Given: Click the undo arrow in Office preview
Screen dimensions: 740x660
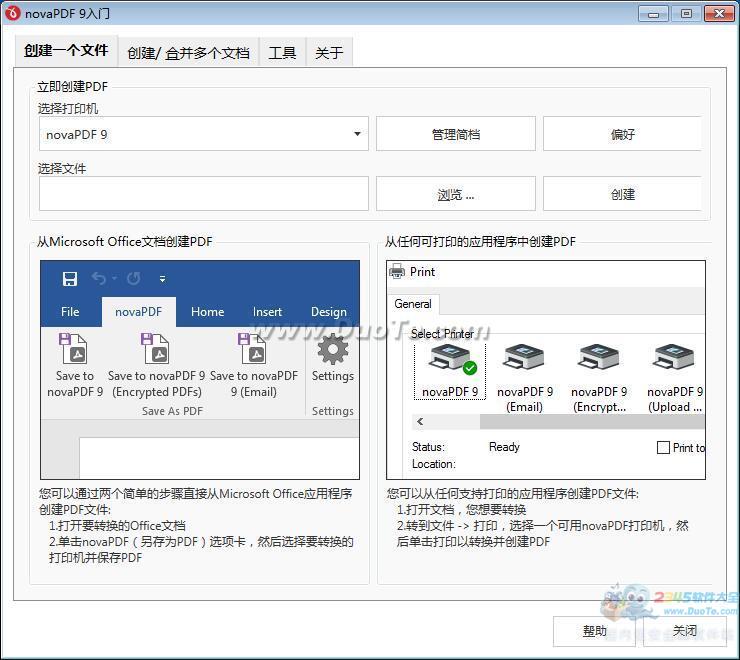Looking at the screenshot, I should (99, 279).
